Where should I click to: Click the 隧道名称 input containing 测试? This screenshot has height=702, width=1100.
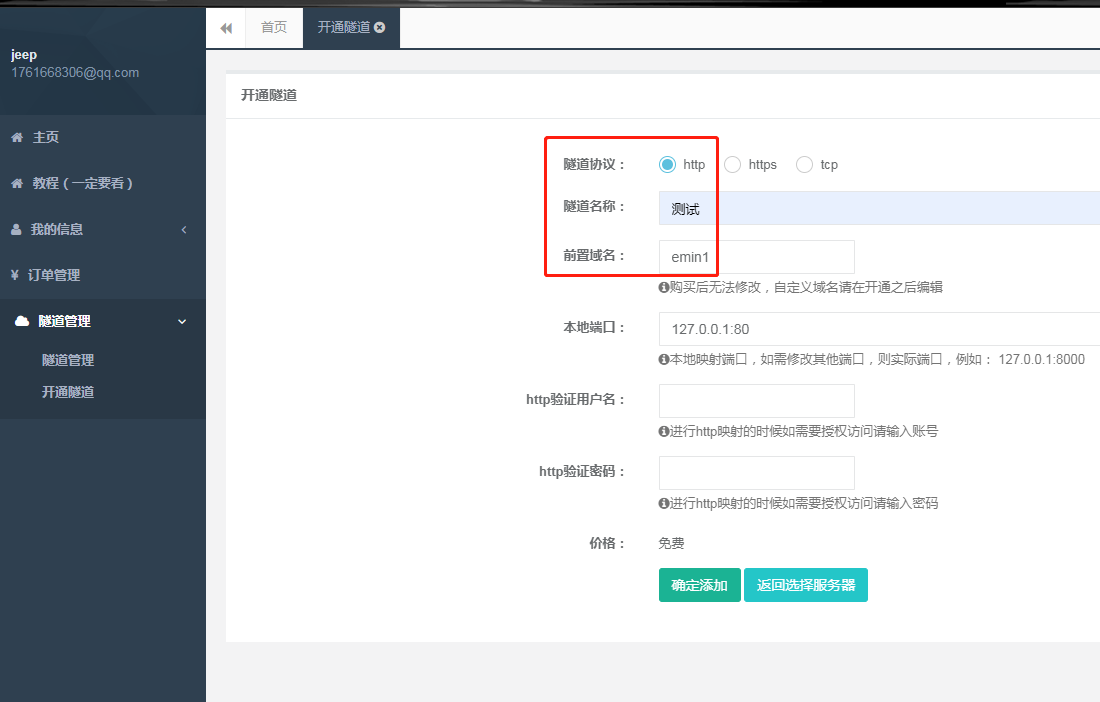[879, 208]
